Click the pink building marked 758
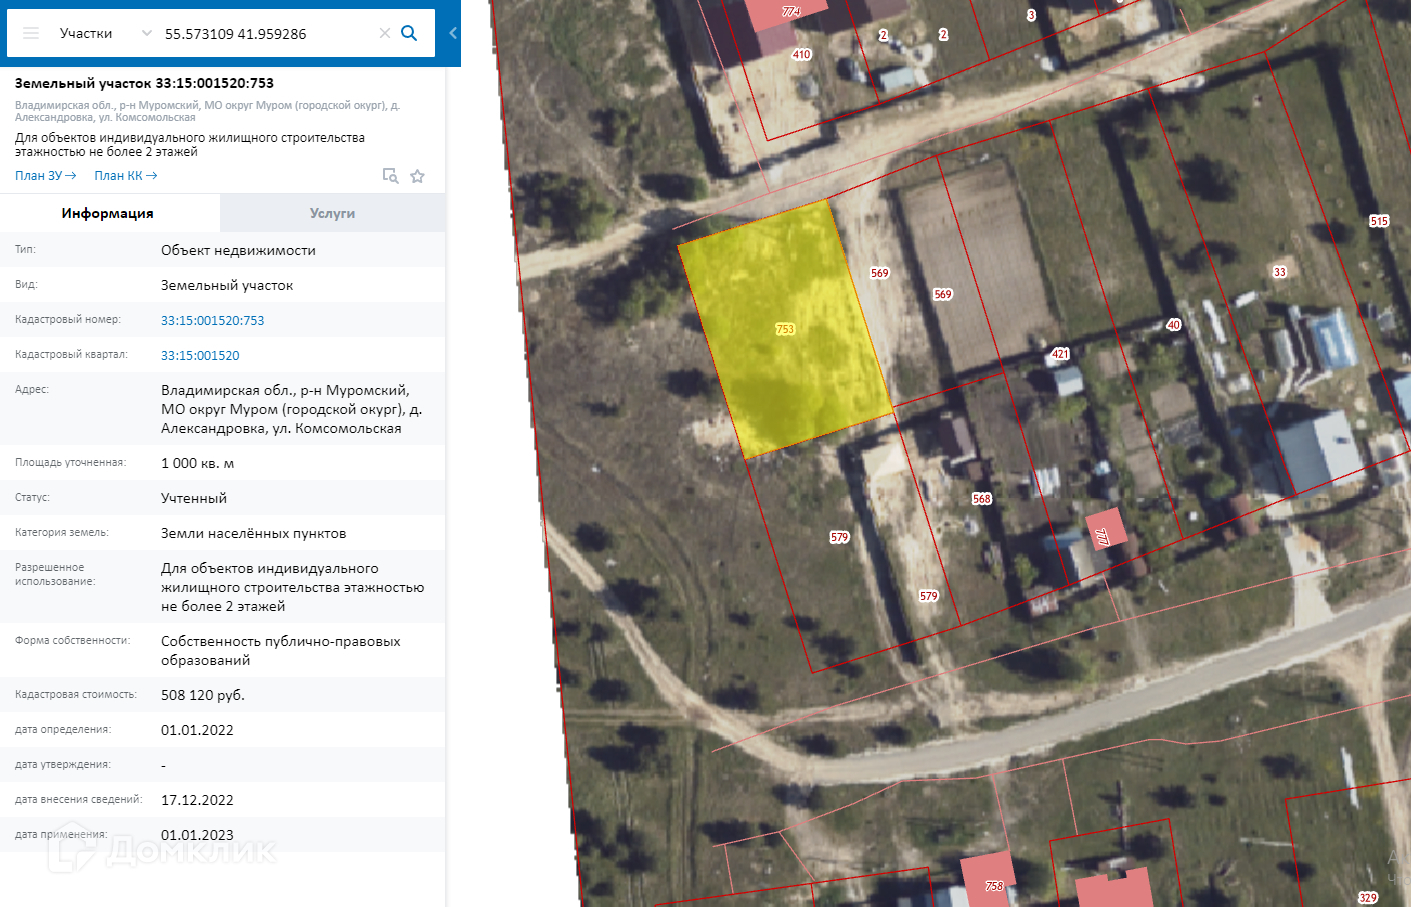This screenshot has width=1411, height=907. pyautogui.click(x=991, y=880)
